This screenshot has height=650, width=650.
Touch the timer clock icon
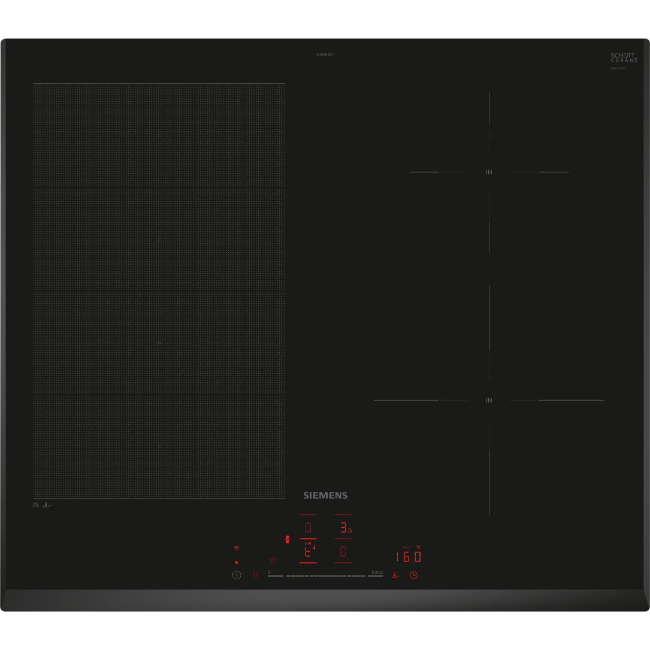413,575
